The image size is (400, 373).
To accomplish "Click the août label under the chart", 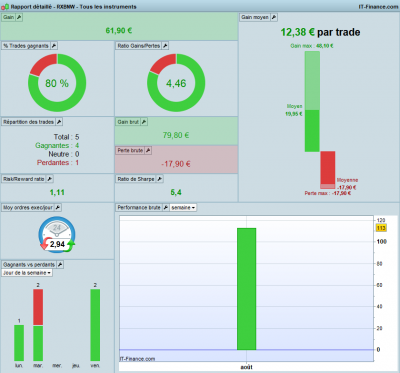I will coord(246,367).
